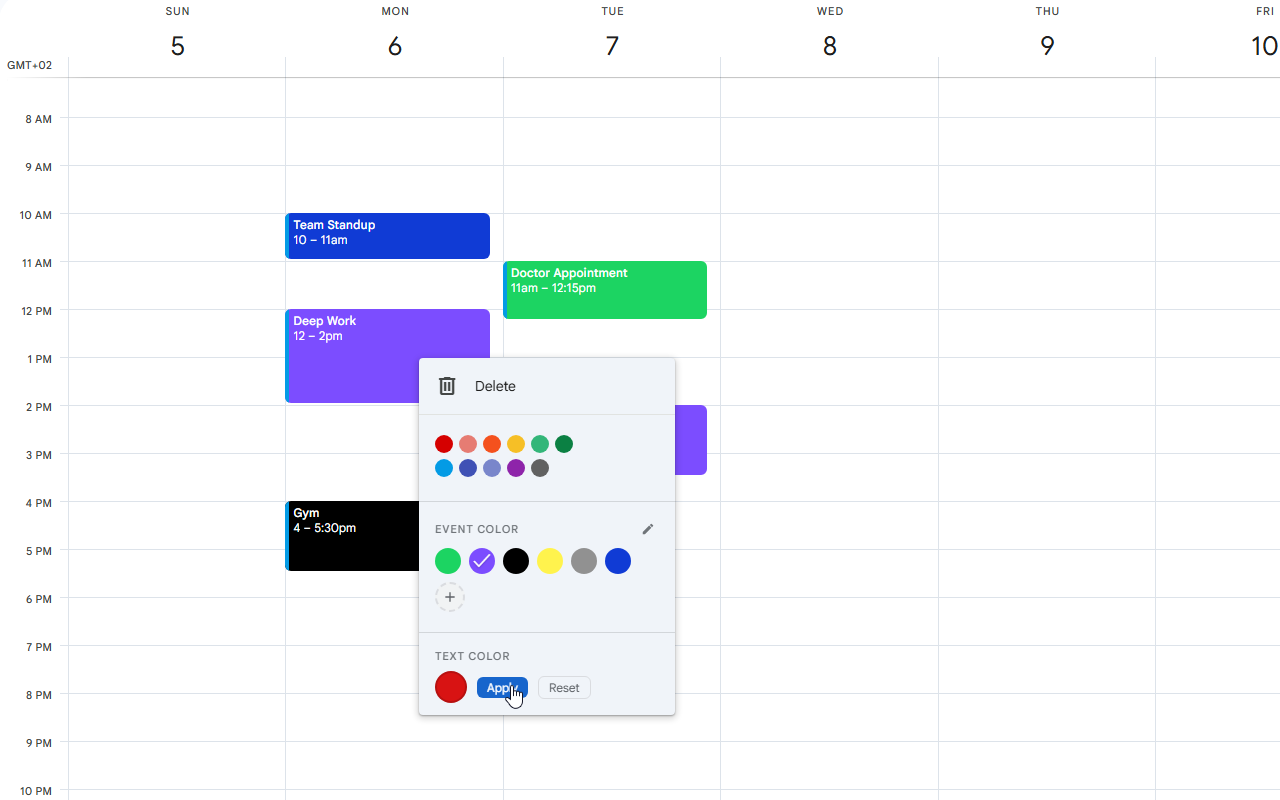The image size is (1280, 800).
Task: Select the bright green Event Color swatch
Action: [448, 561]
